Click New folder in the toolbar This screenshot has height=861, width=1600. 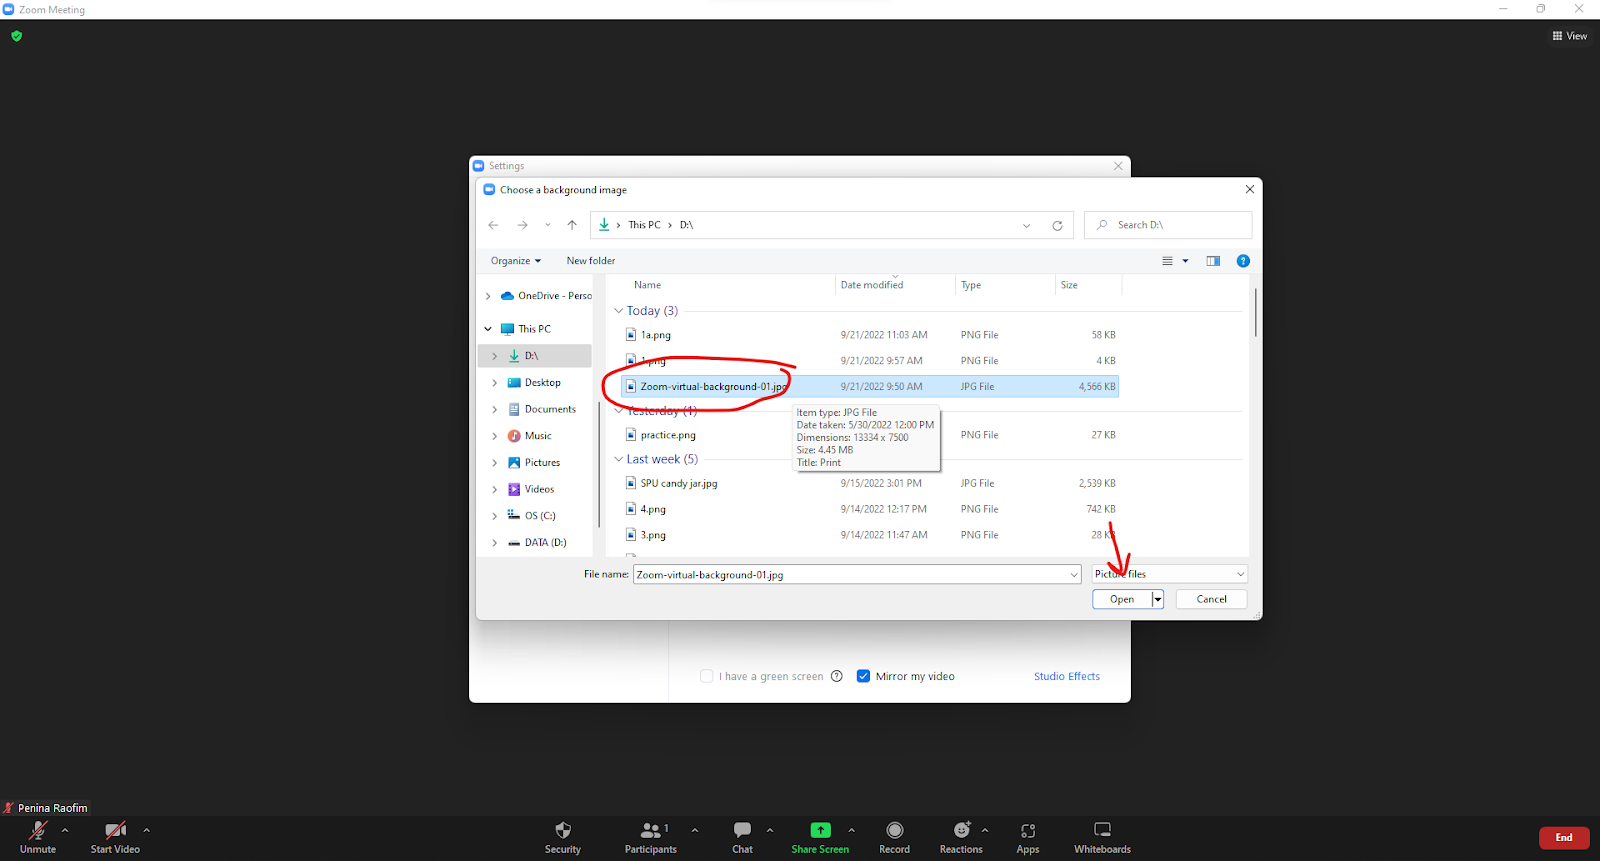tap(591, 261)
